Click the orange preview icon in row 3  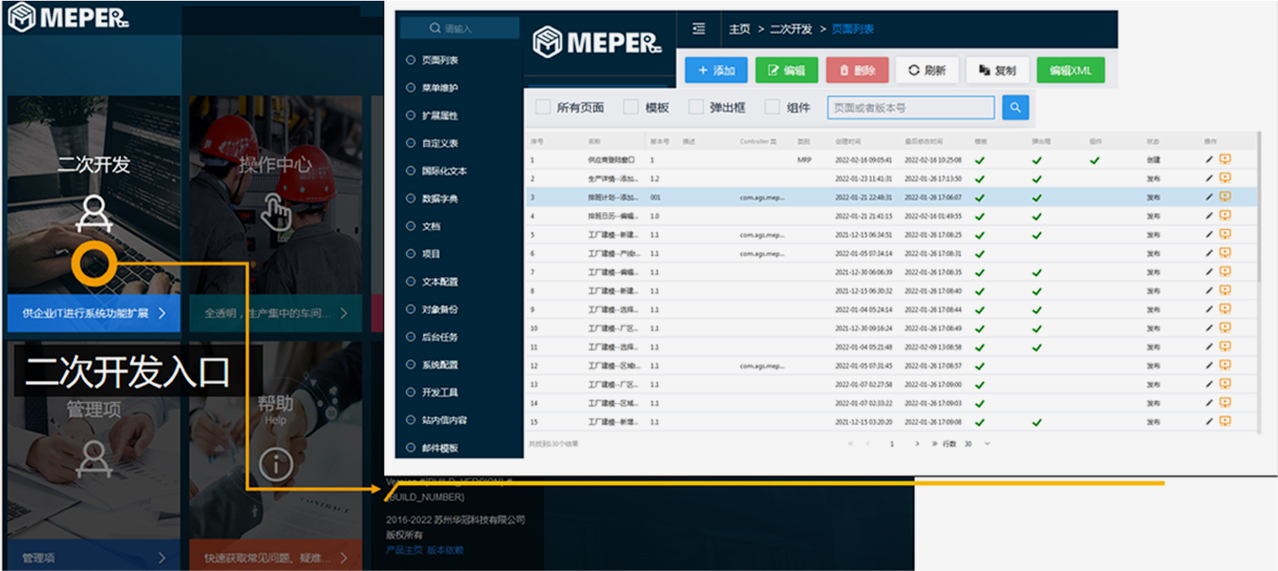1224,196
